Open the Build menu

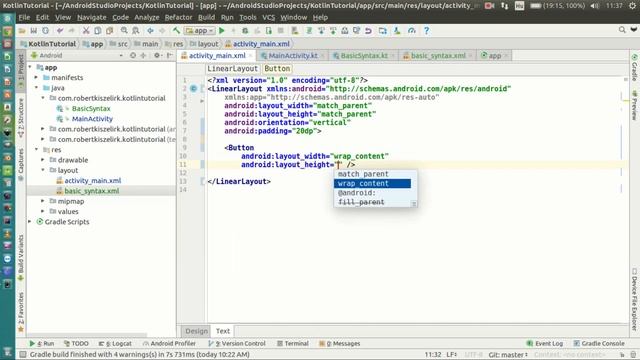tap(206, 18)
